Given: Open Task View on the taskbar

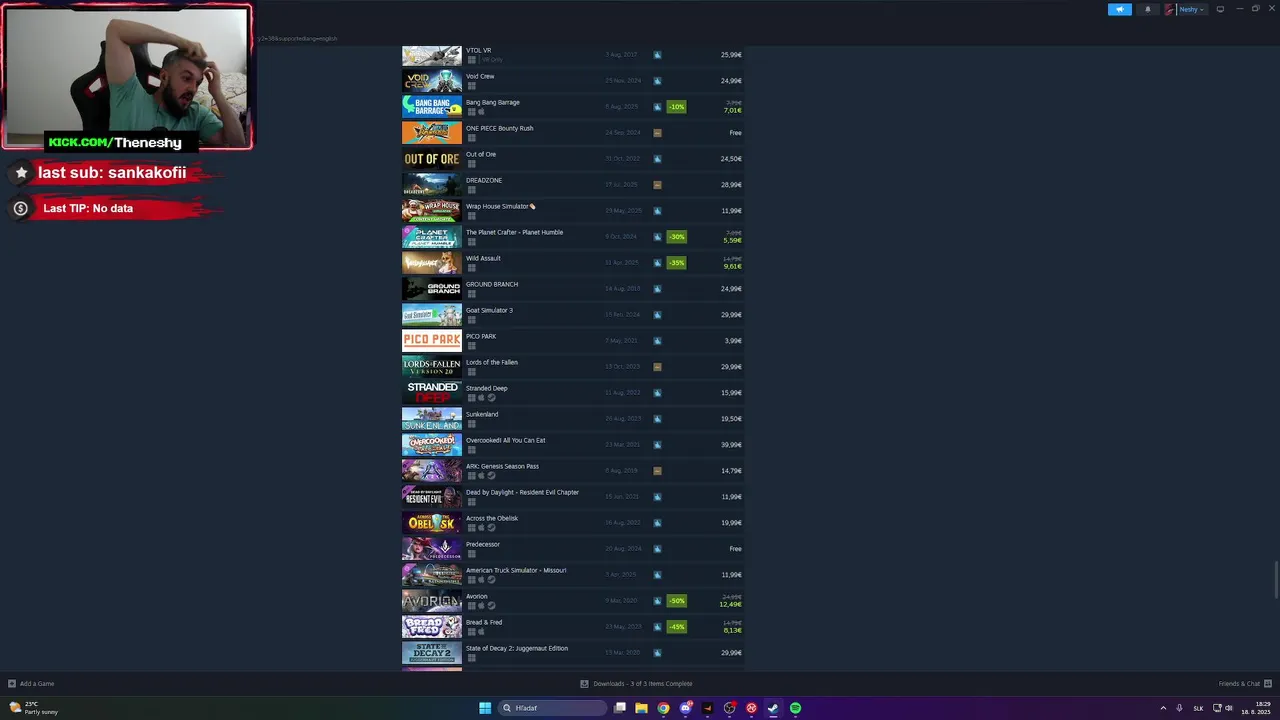Looking at the screenshot, I should pyautogui.click(x=620, y=708).
